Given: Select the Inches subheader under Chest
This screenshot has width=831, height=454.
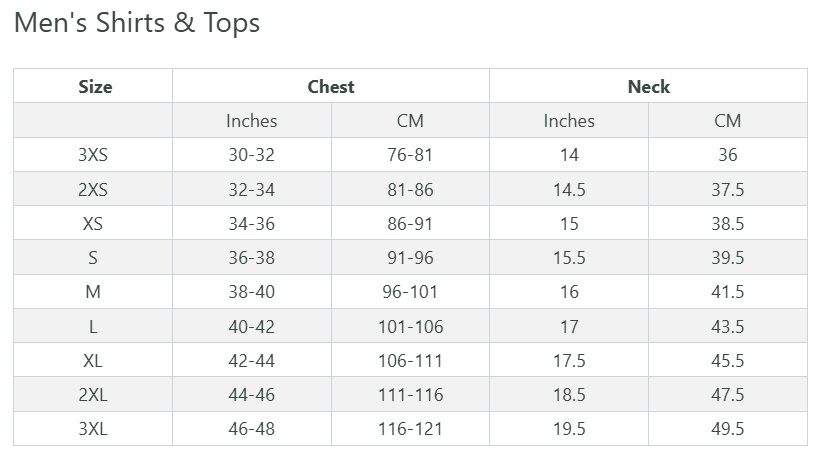Looking at the screenshot, I should [252, 121].
